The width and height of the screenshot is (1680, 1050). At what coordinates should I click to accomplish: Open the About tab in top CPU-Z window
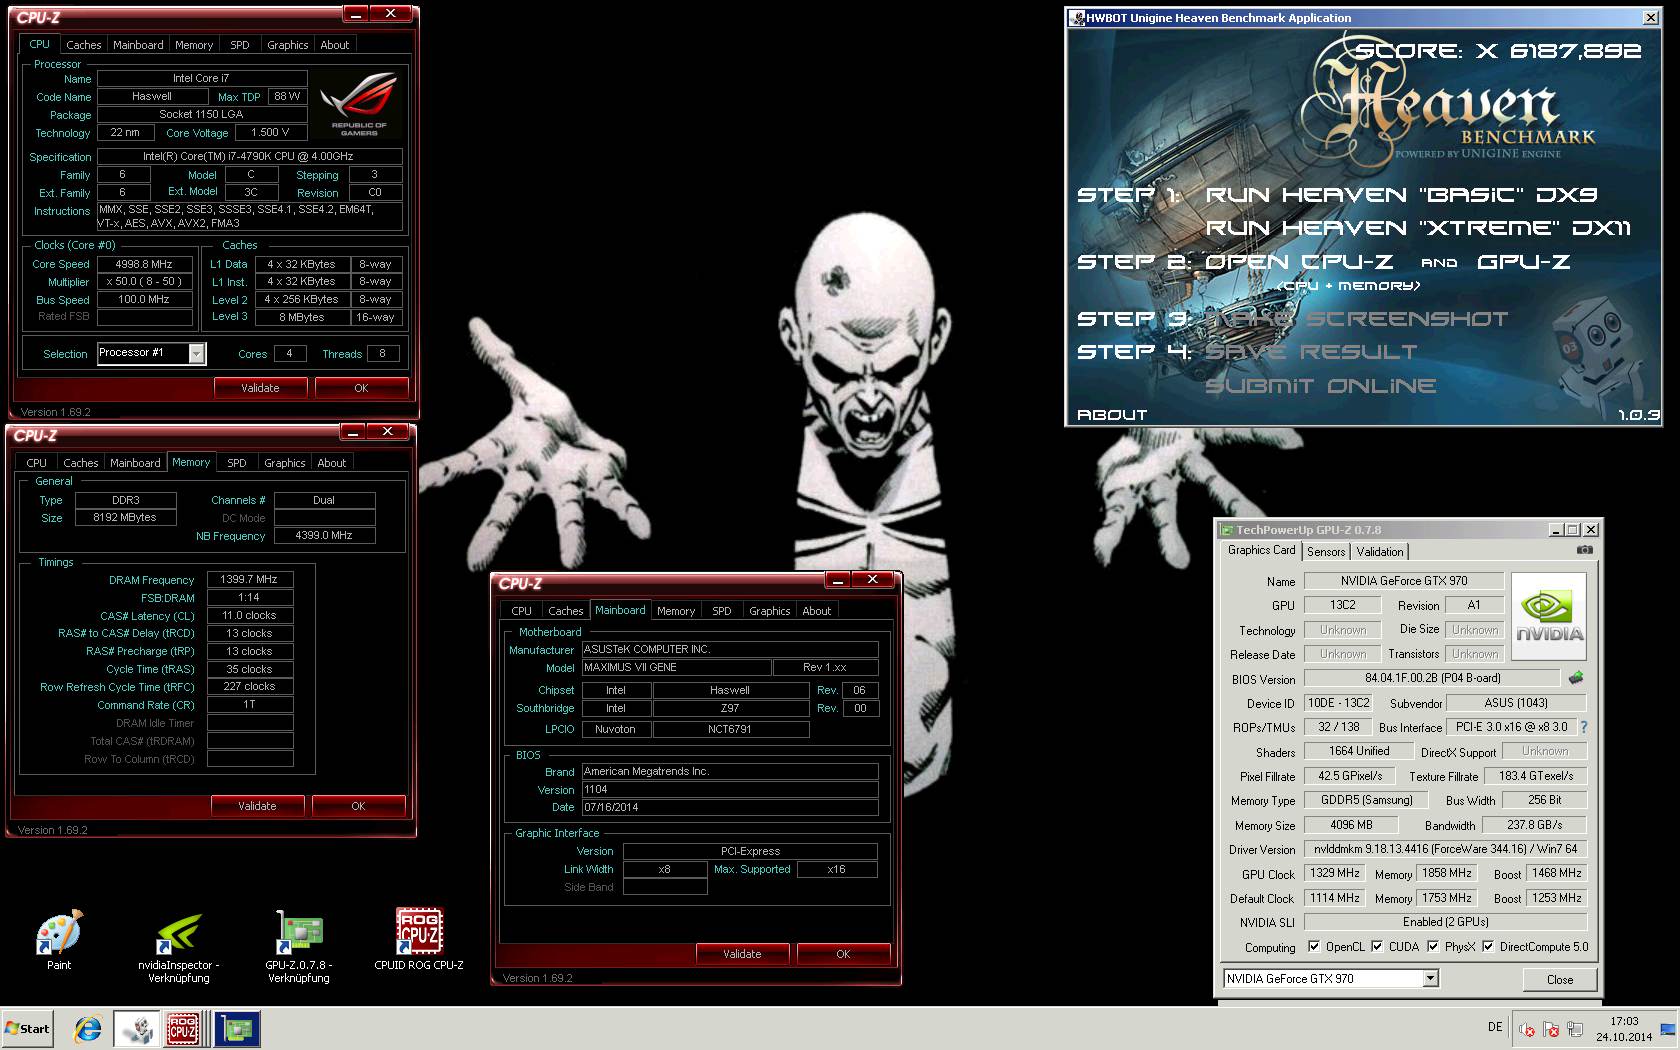click(x=335, y=45)
